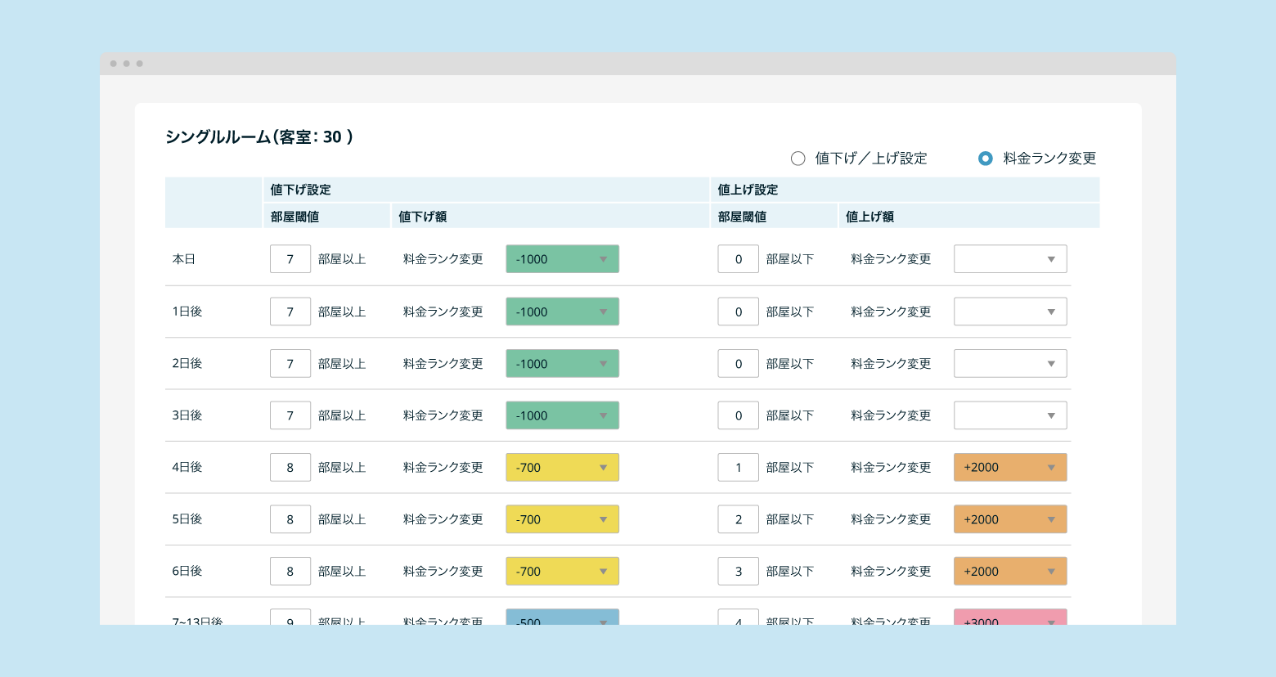Viewport: 1276px width, 677px height.
Task: Click the arrow on 5日後 +2000 dropdown
Action: coord(1051,519)
